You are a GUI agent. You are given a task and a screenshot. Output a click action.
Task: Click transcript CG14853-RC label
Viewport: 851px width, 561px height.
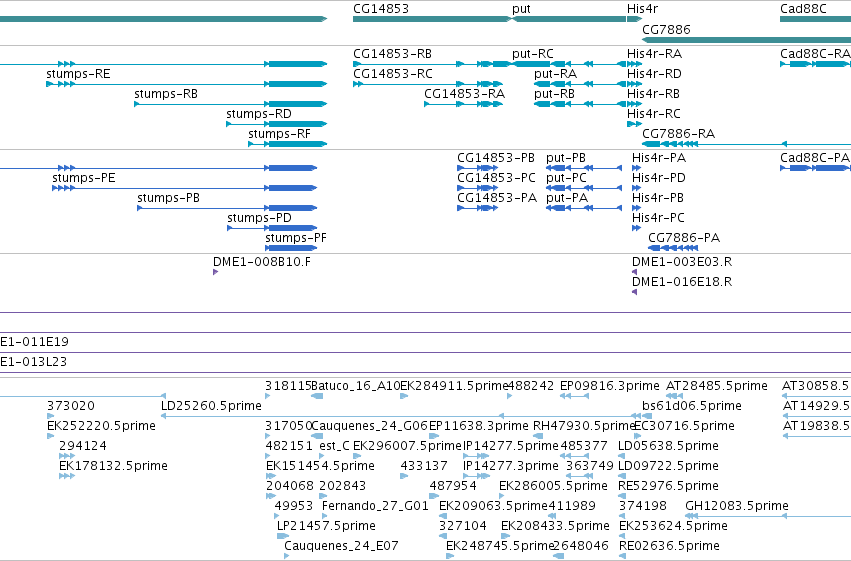(x=393, y=74)
